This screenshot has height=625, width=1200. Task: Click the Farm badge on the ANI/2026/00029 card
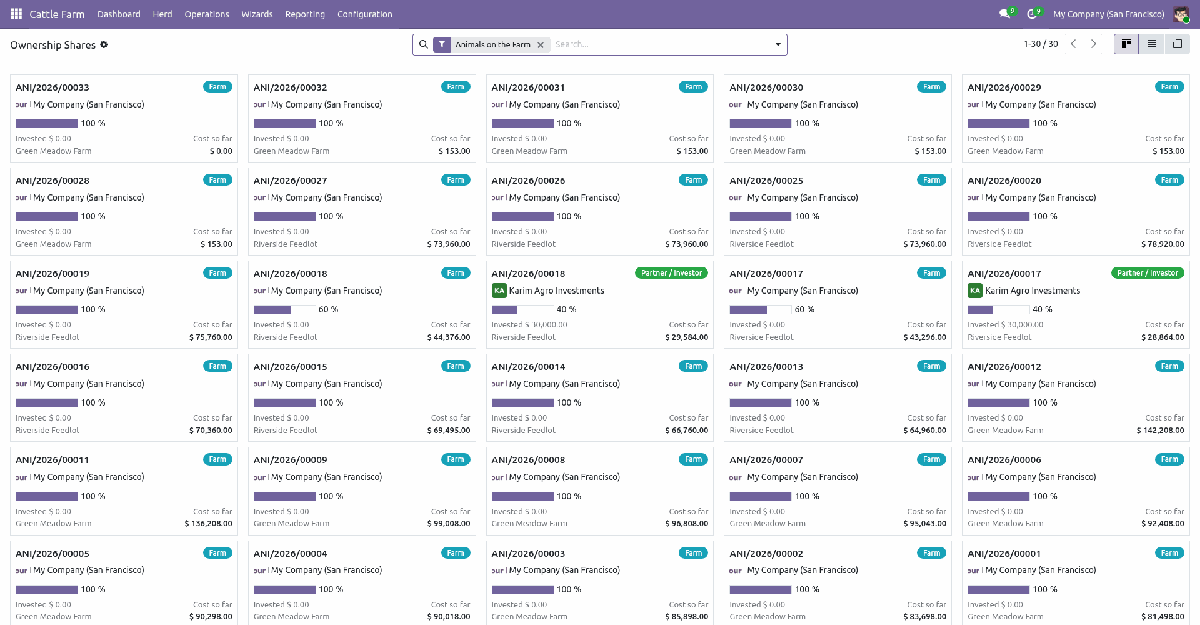click(x=1169, y=87)
